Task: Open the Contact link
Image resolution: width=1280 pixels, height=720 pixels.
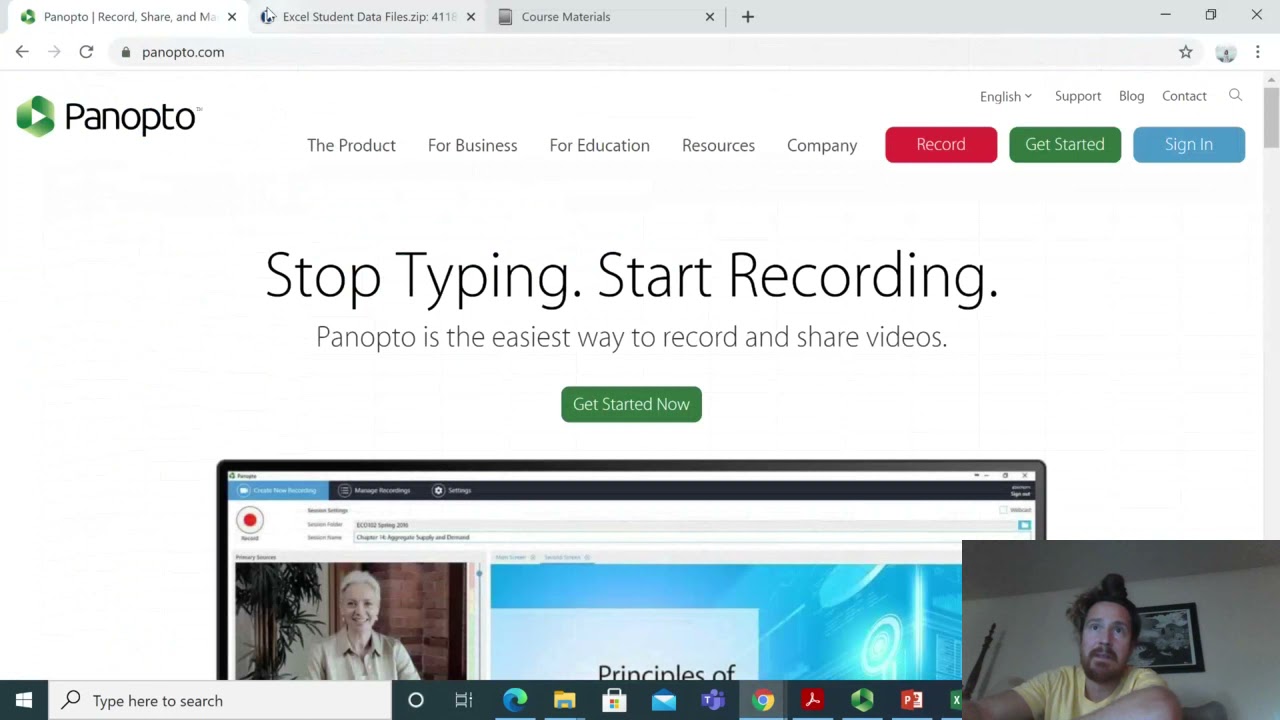Action: click(x=1184, y=96)
